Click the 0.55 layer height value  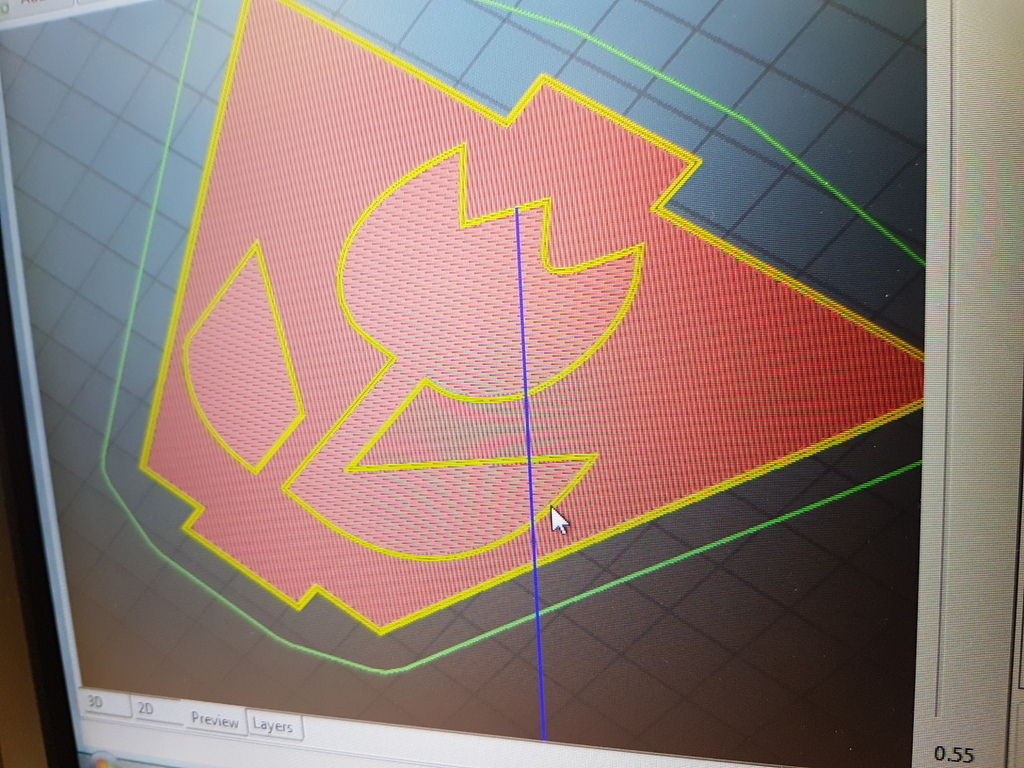[954, 754]
